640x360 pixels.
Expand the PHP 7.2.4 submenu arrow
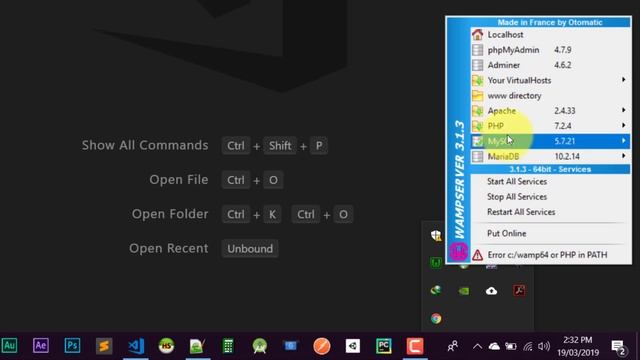click(624, 125)
